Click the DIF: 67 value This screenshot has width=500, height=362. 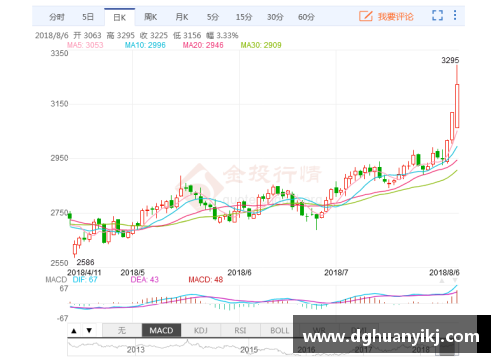85,279
